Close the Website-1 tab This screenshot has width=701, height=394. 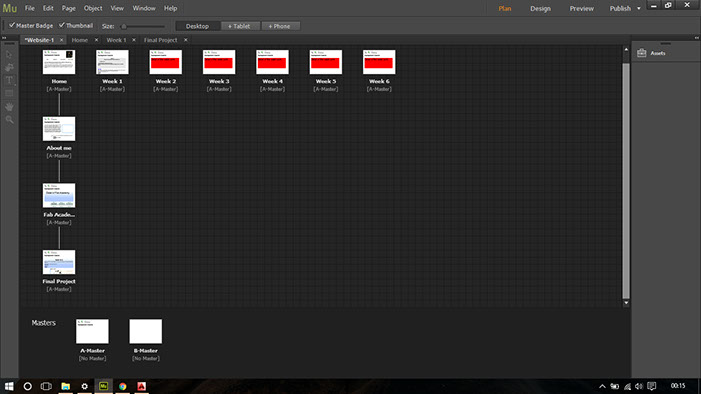point(62,40)
